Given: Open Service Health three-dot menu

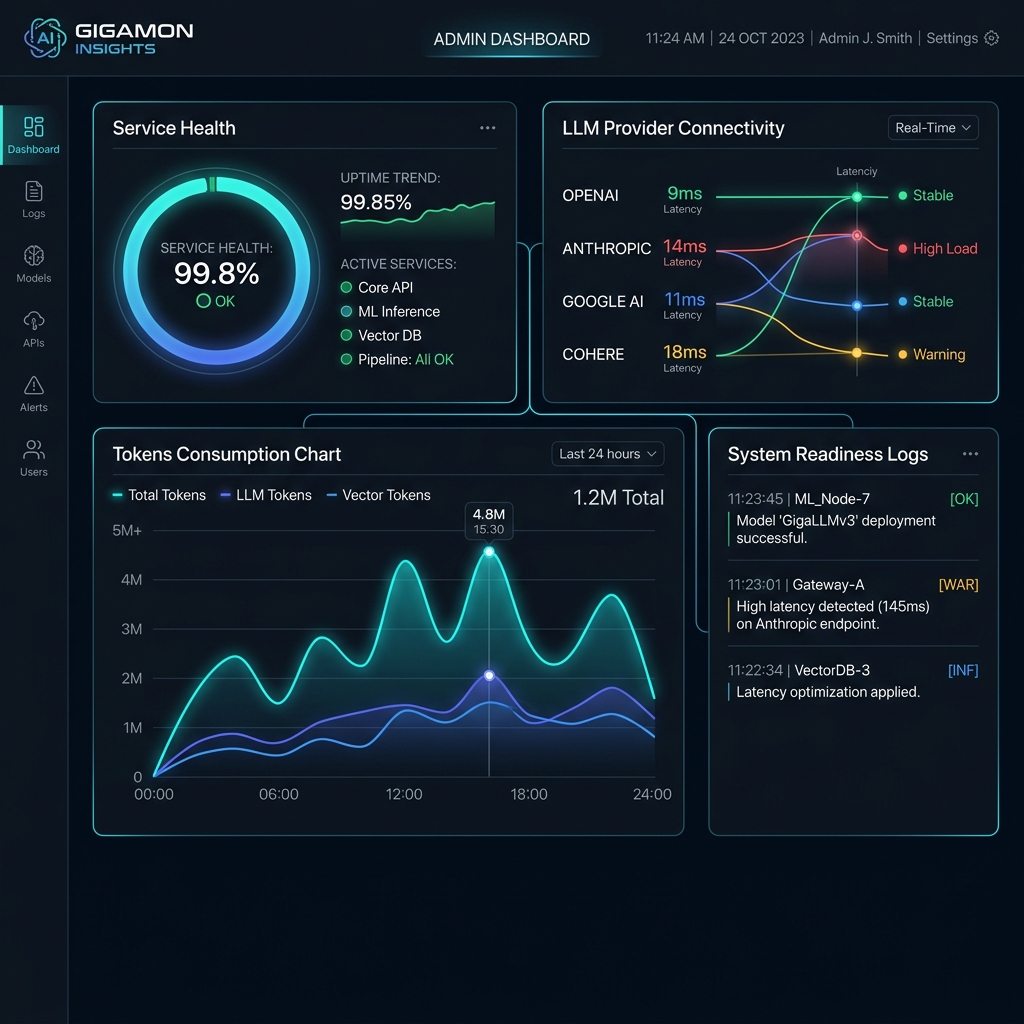Looking at the screenshot, I should [487, 128].
